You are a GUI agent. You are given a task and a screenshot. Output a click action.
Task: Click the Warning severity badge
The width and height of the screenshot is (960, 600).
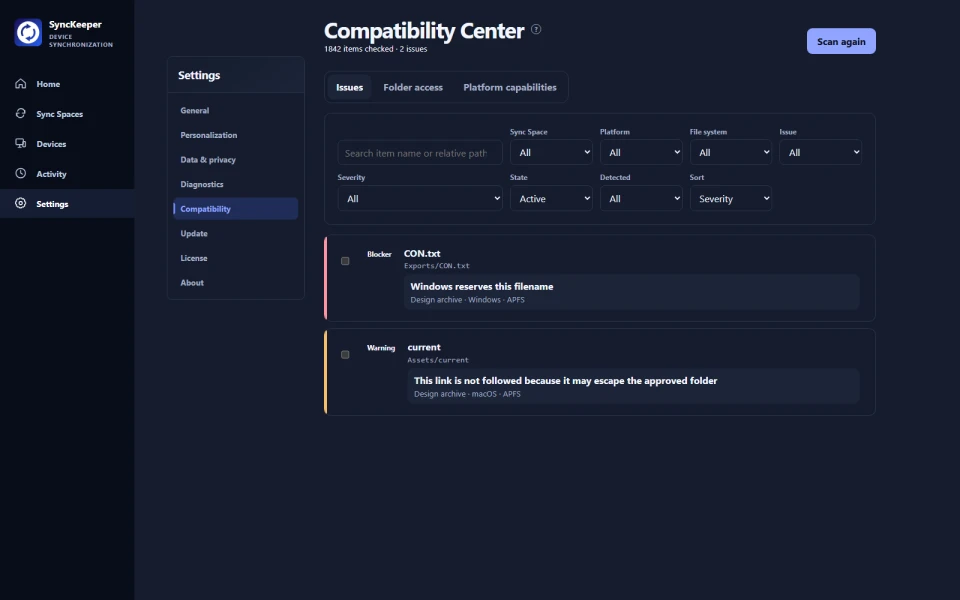381,348
